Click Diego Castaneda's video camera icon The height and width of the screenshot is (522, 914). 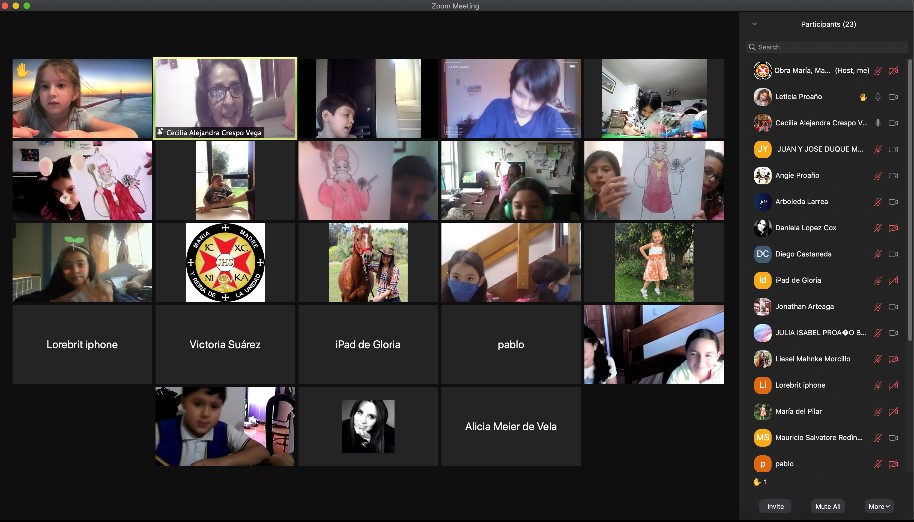[x=893, y=254]
